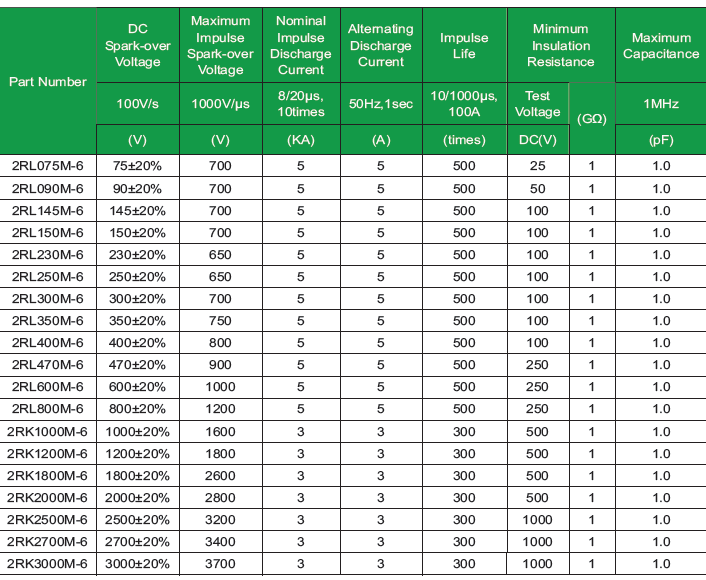Click the Alternating Discharge Current header
This screenshot has height=580, width=706.
(x=381, y=45)
